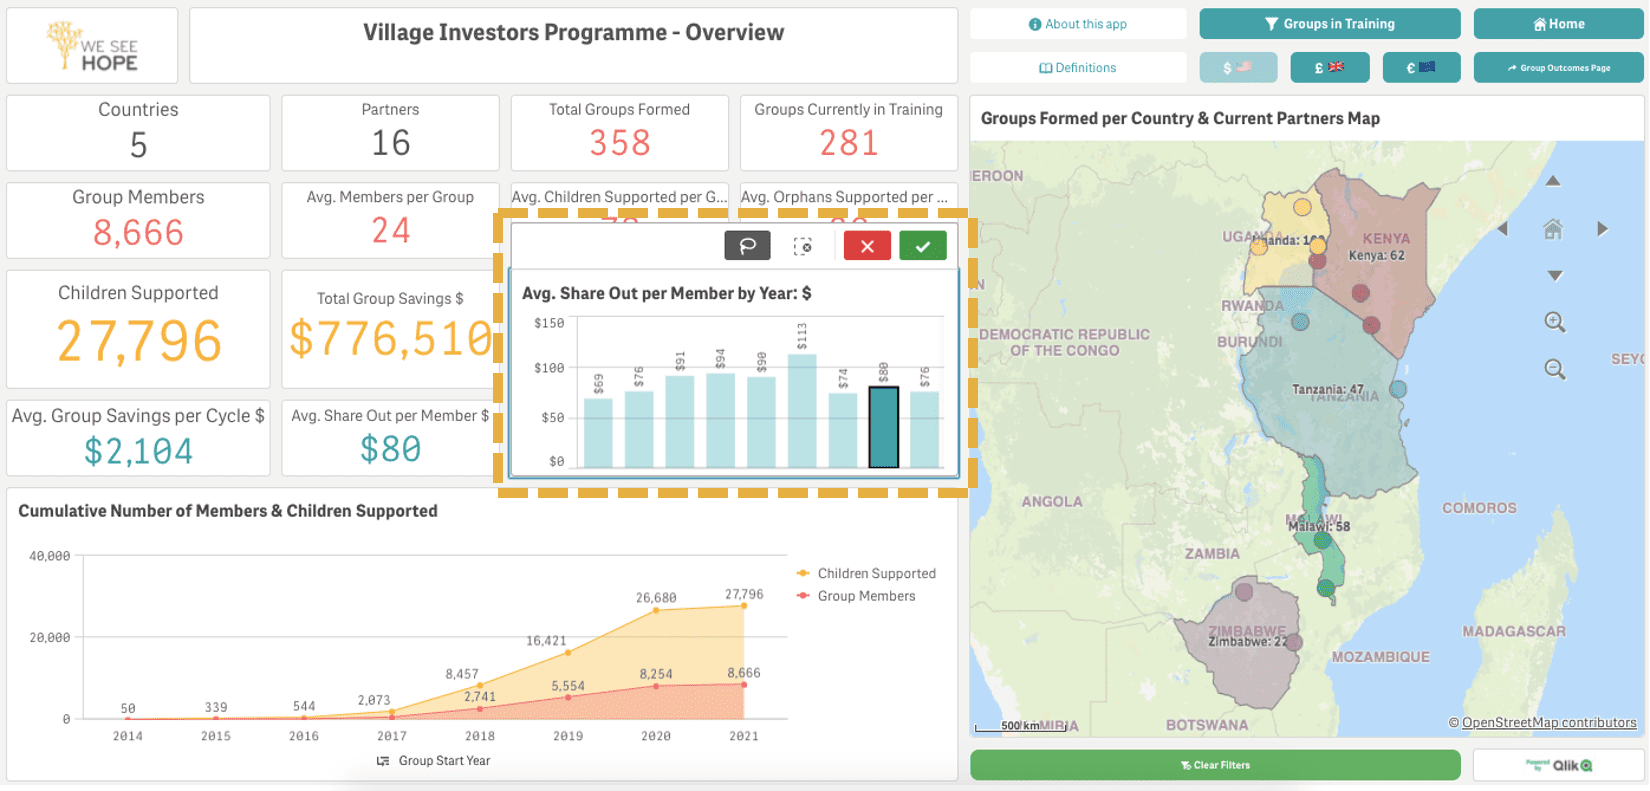Pan the map right with arrow

[x=1602, y=229]
